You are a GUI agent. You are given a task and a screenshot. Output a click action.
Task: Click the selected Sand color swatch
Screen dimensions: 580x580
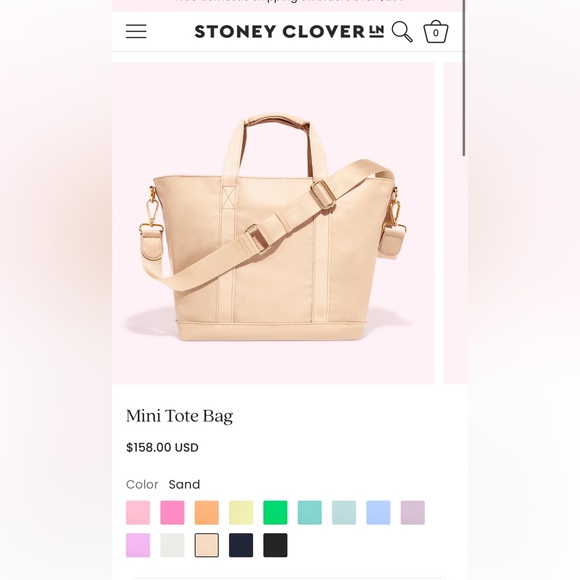coord(207,545)
